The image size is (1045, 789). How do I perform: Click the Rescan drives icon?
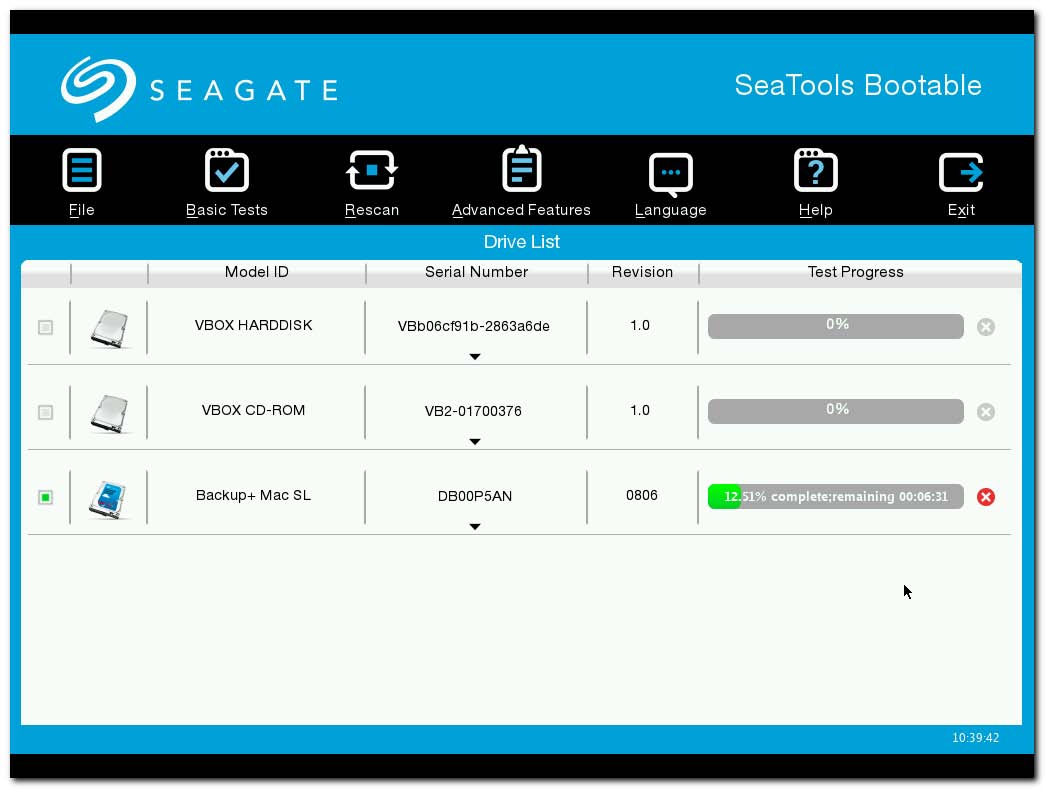click(x=372, y=171)
